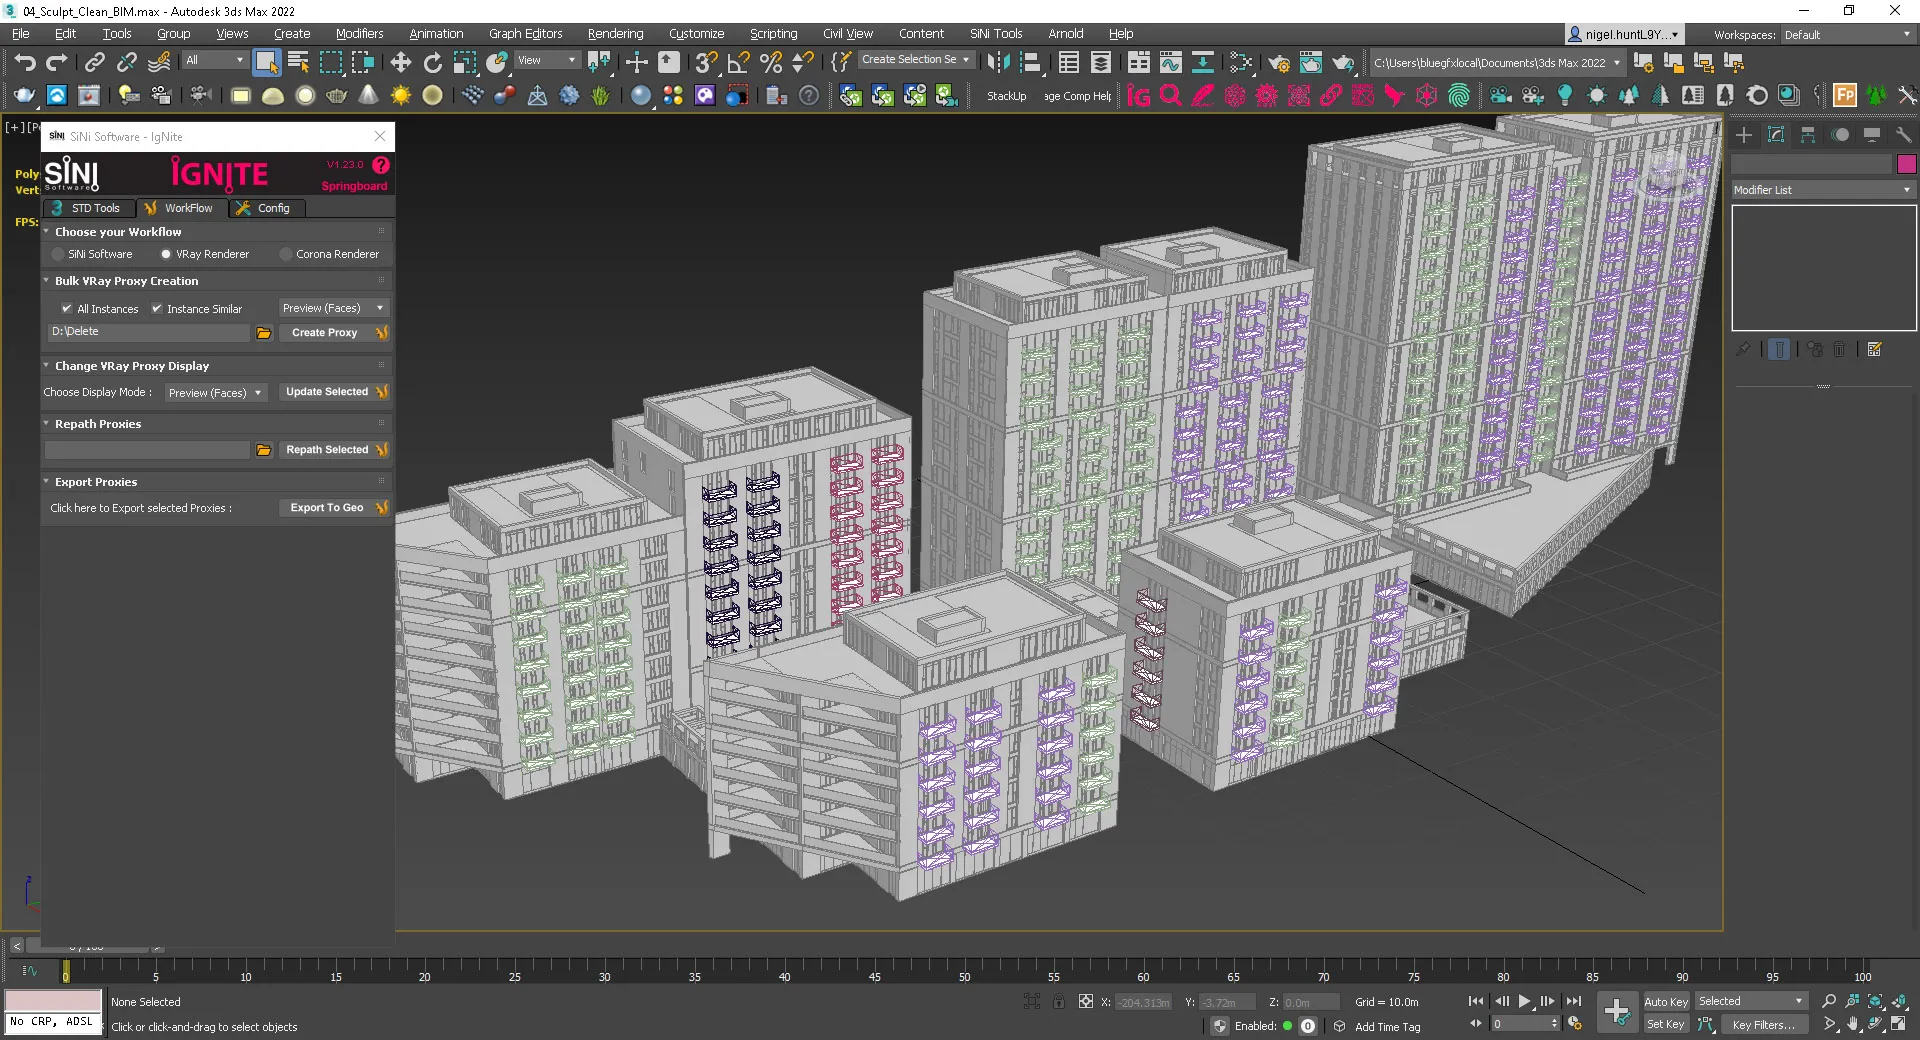The width and height of the screenshot is (1920, 1040).
Task: Select the Move tool icon
Action: [400, 63]
